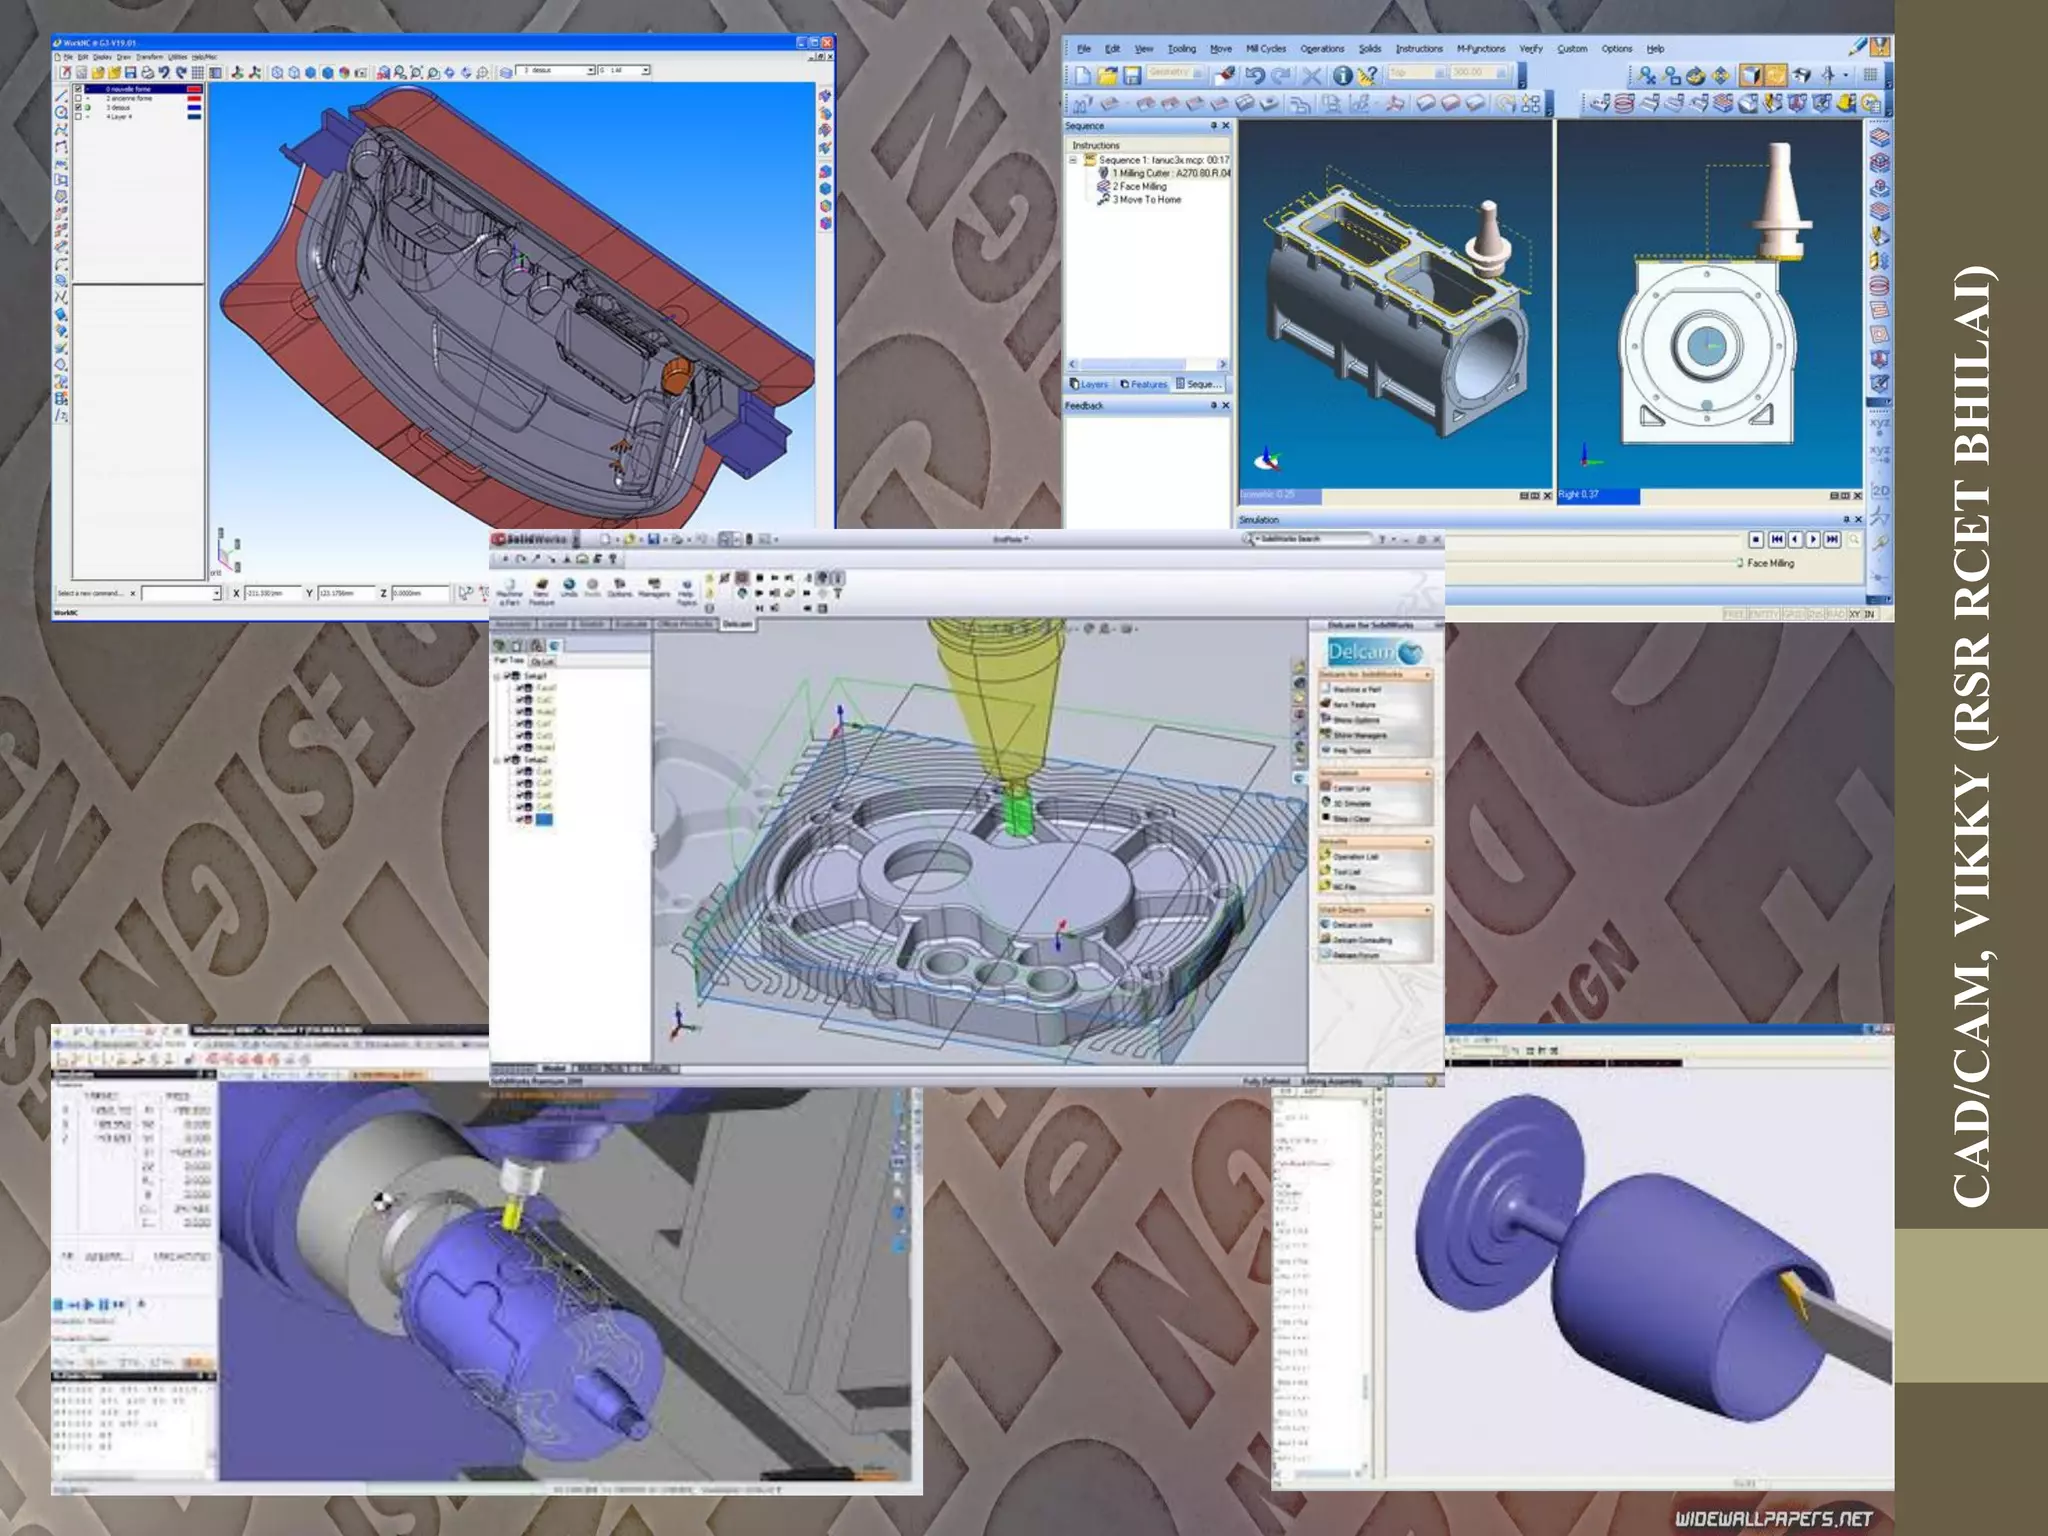
Task: Switch to the Layers tab in EdgeCAM
Action: coord(1089,384)
